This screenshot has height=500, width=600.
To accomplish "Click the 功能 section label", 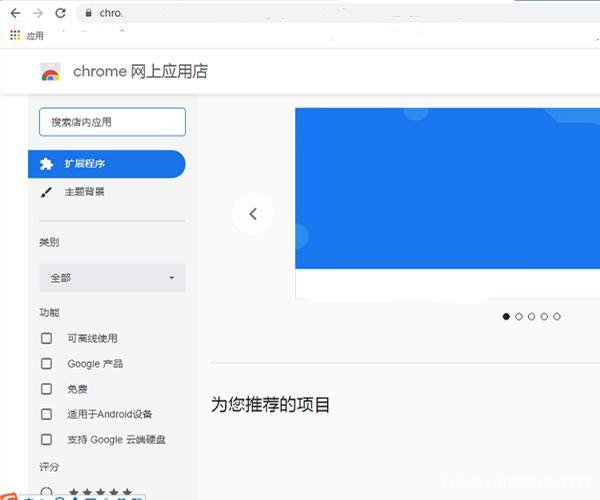I will (49, 313).
